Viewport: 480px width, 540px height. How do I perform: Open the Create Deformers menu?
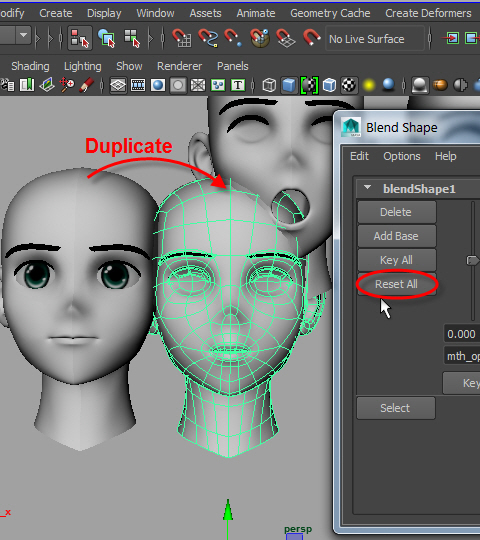pyautogui.click(x=428, y=13)
